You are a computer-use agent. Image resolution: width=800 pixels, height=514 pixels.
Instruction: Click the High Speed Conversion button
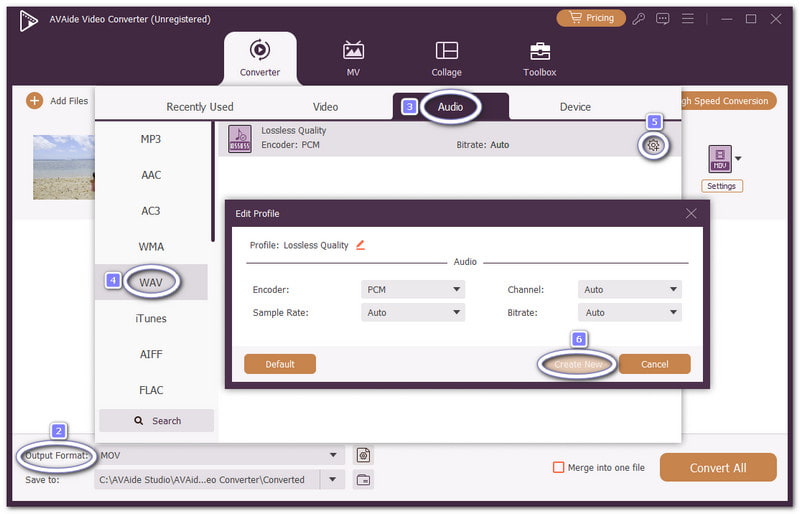pos(729,101)
